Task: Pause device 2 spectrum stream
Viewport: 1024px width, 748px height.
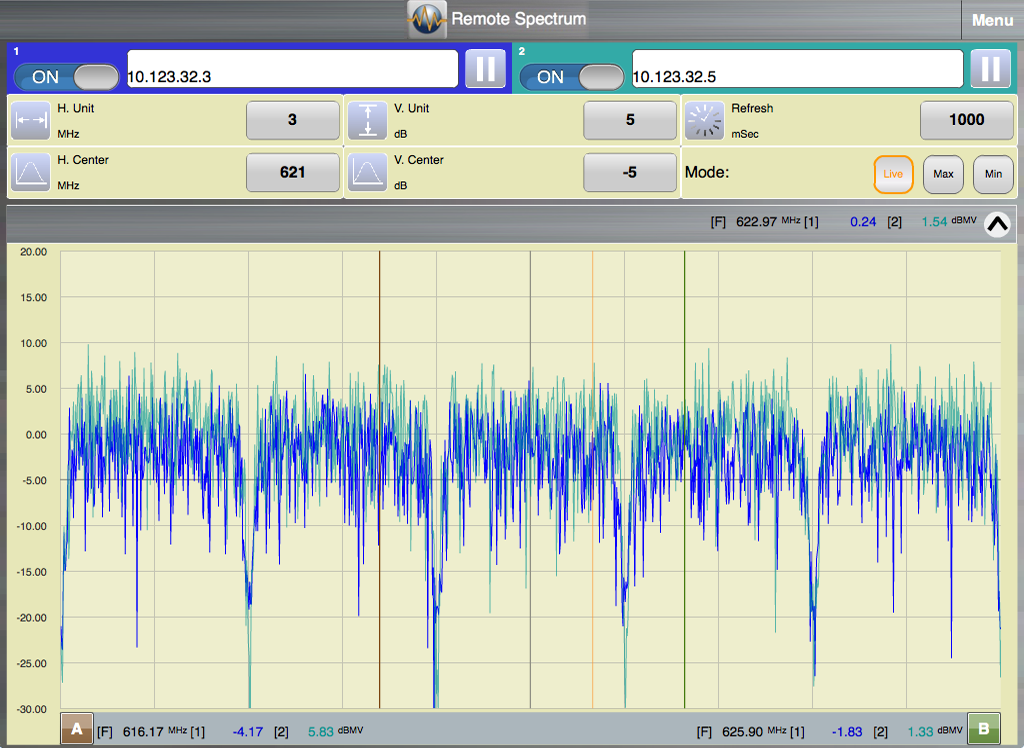Action: 990,69
